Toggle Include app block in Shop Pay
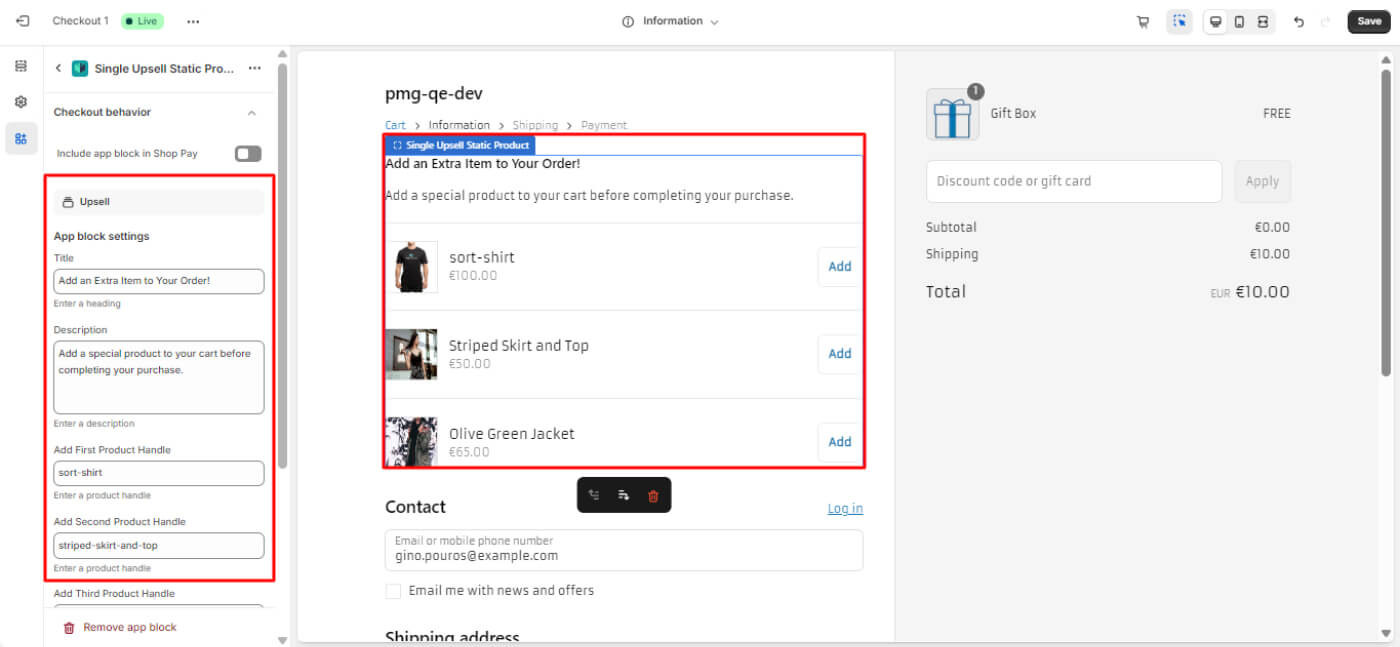 click(x=247, y=153)
